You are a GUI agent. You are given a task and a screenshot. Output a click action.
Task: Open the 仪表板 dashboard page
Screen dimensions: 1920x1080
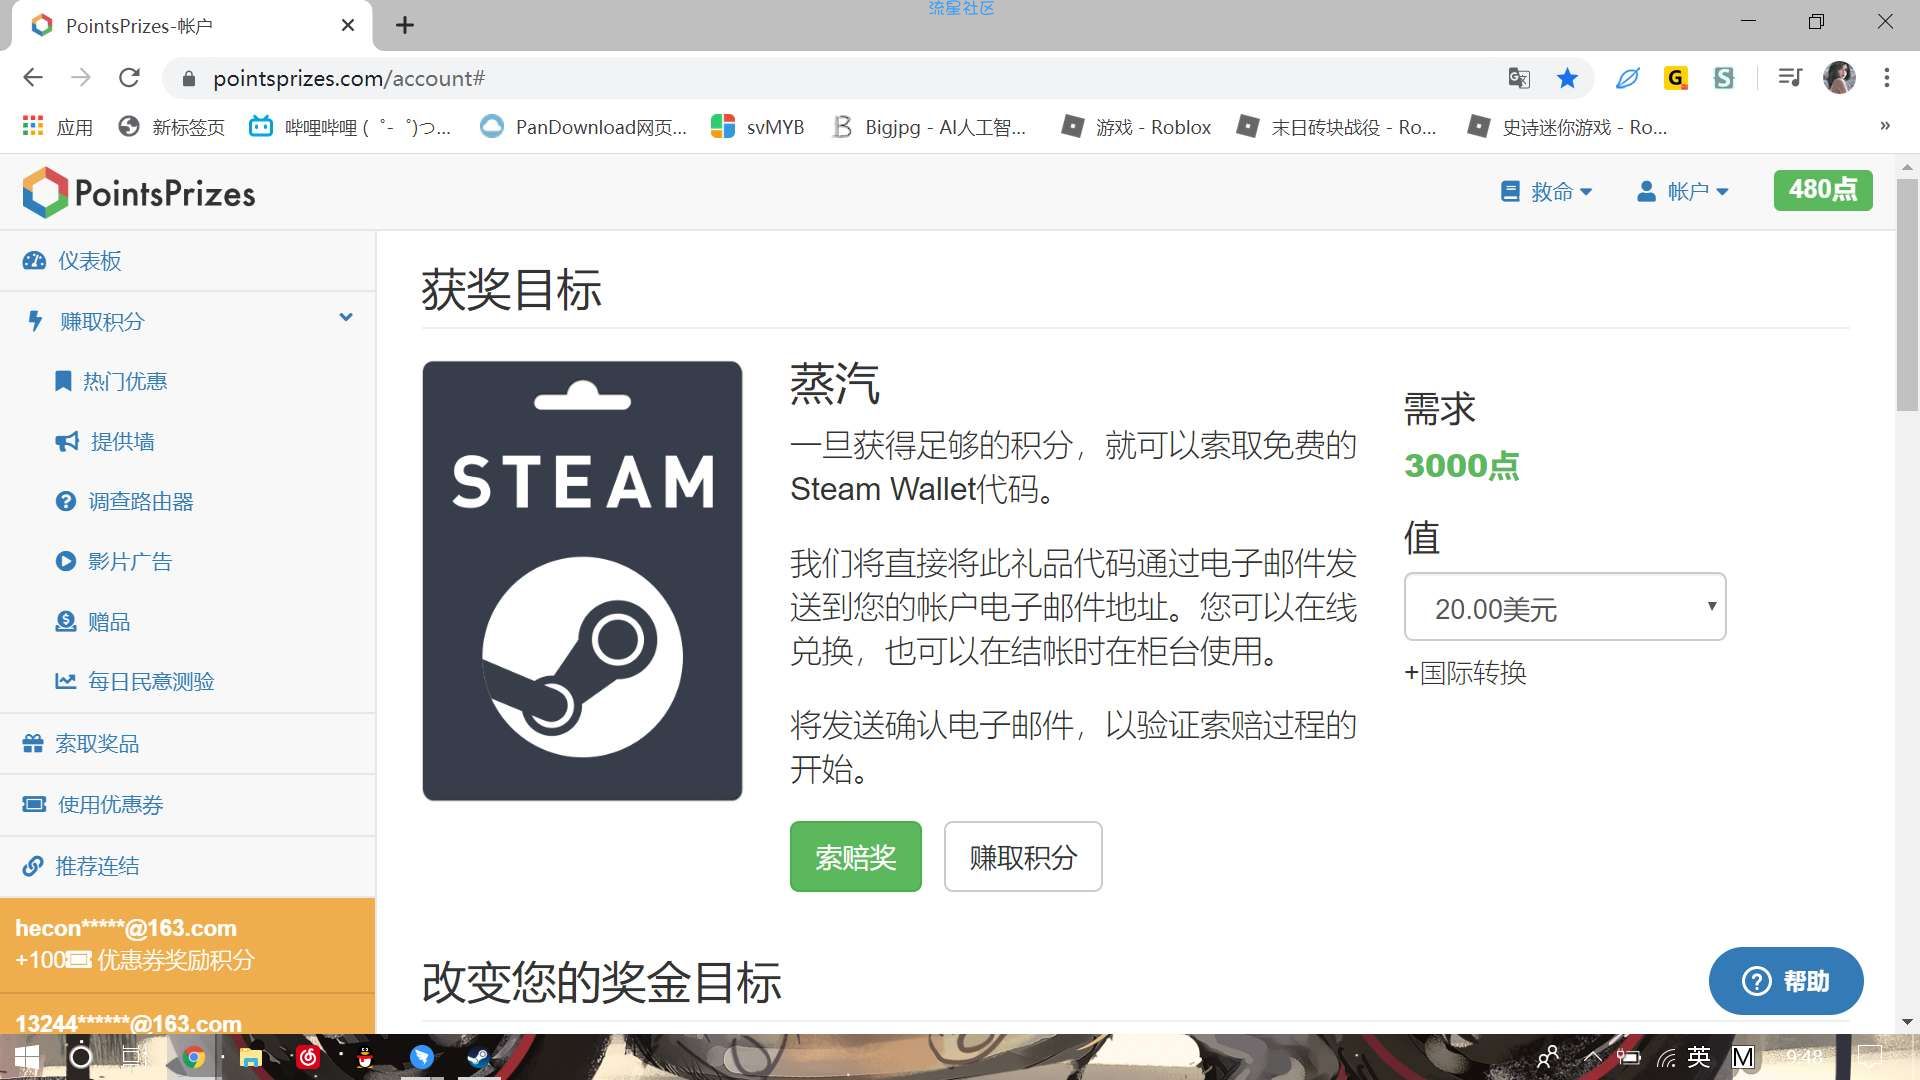[x=72, y=261]
